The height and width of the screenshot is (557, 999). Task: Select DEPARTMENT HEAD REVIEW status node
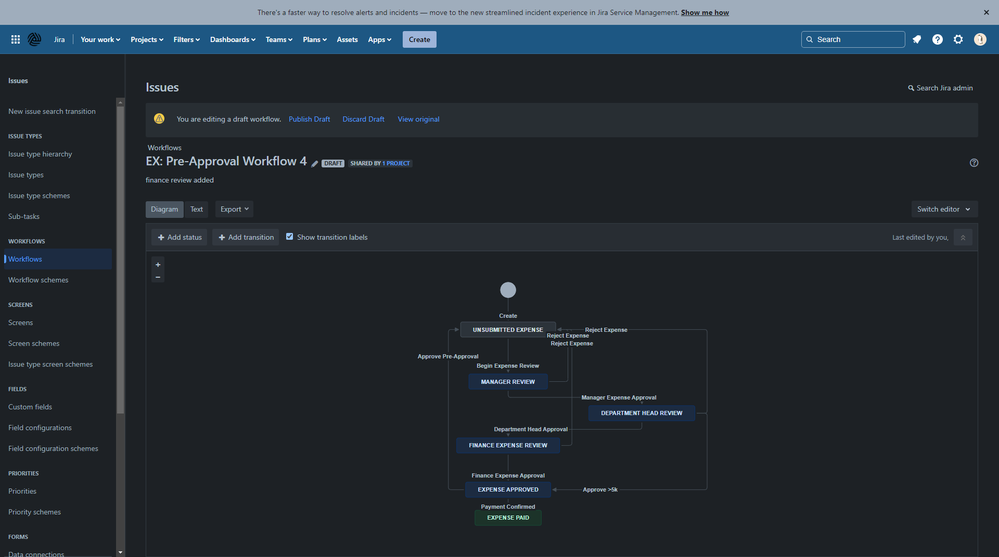[642, 413]
